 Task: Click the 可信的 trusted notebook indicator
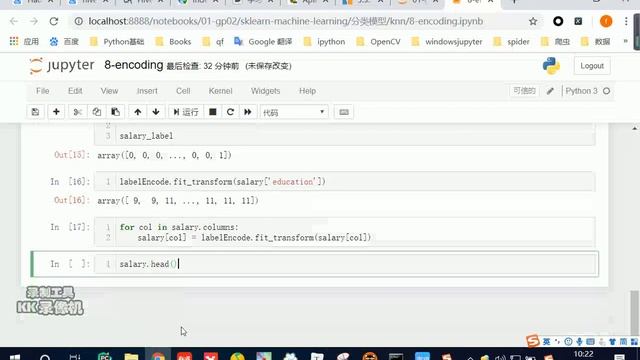(524, 91)
